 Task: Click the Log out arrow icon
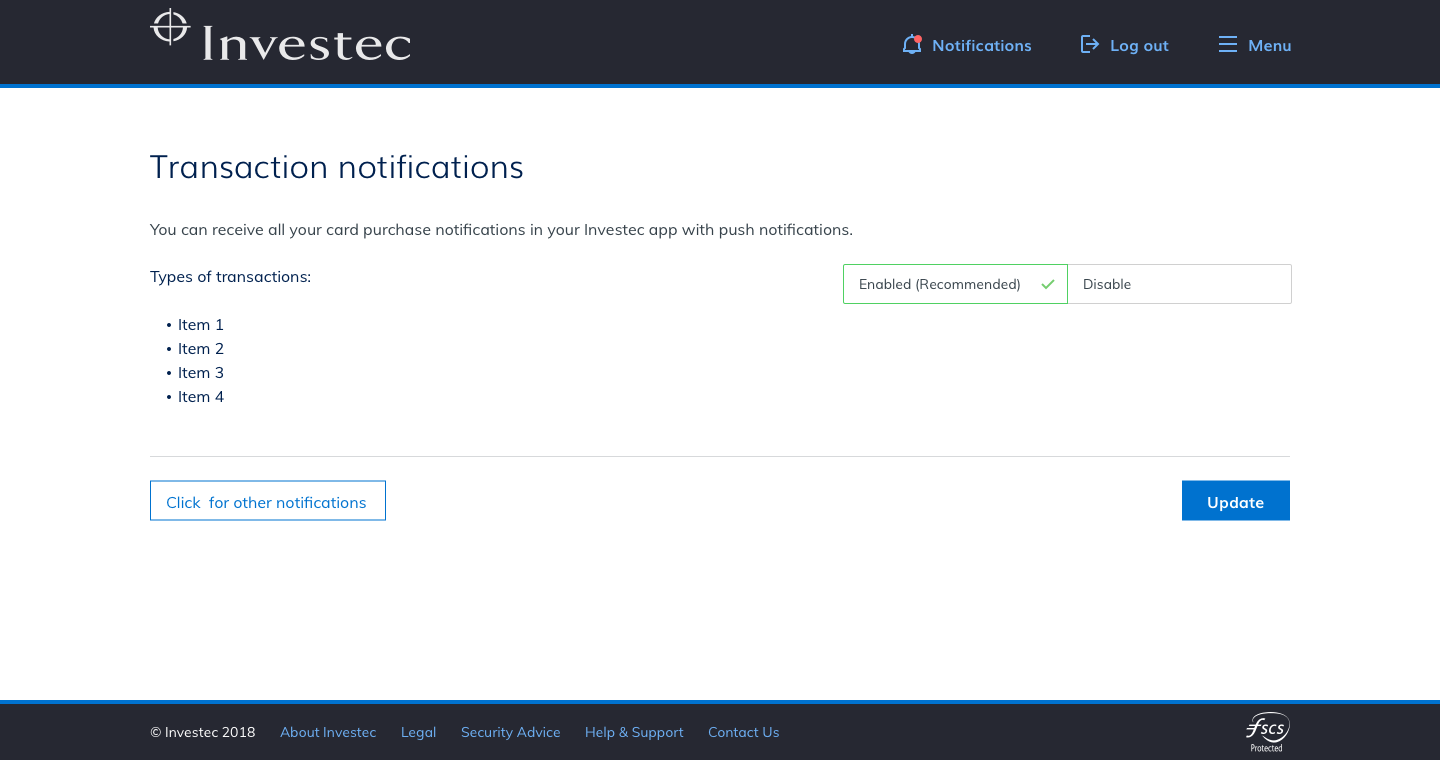point(1089,45)
